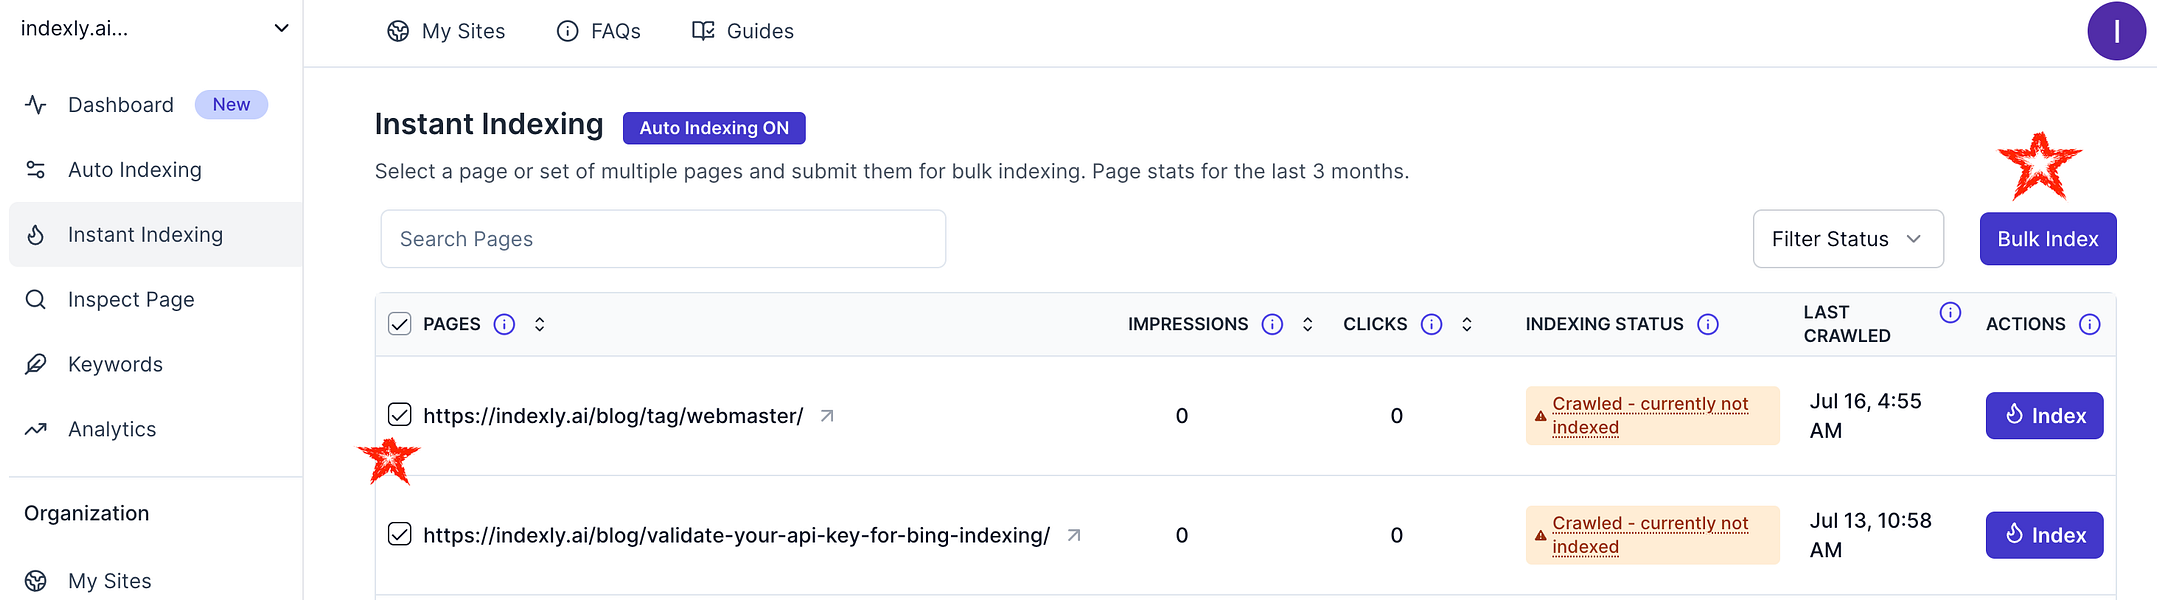Click the profile avatar circle
Screen dimensions: 2157x600
pyautogui.click(x=2117, y=31)
